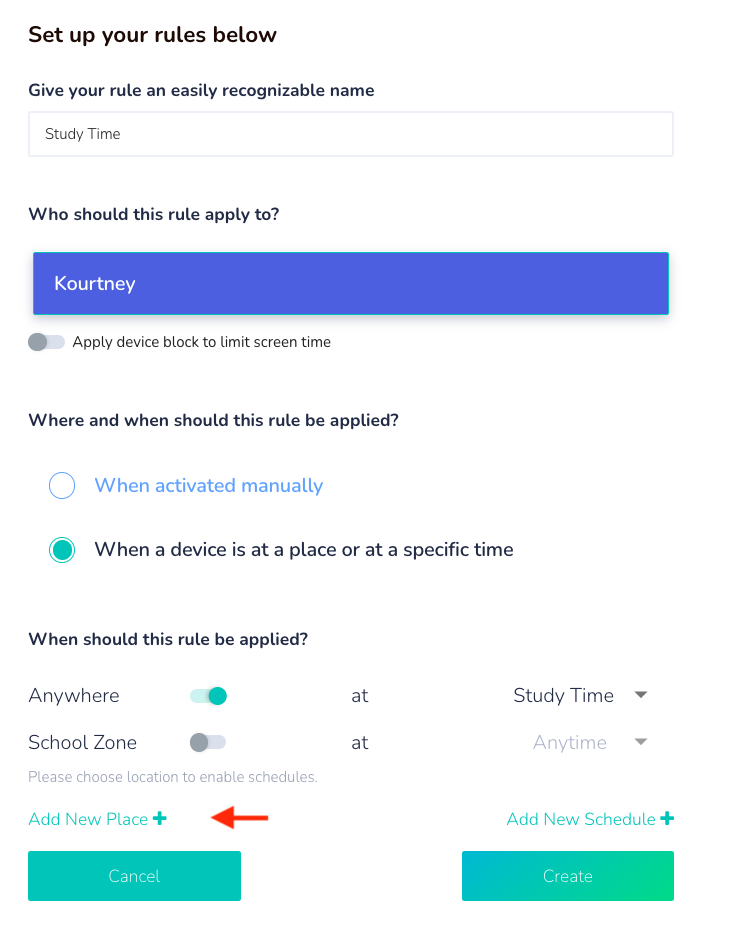735x928 pixels.
Task: Click the 'When activated manually' label text
Action: click(x=208, y=486)
